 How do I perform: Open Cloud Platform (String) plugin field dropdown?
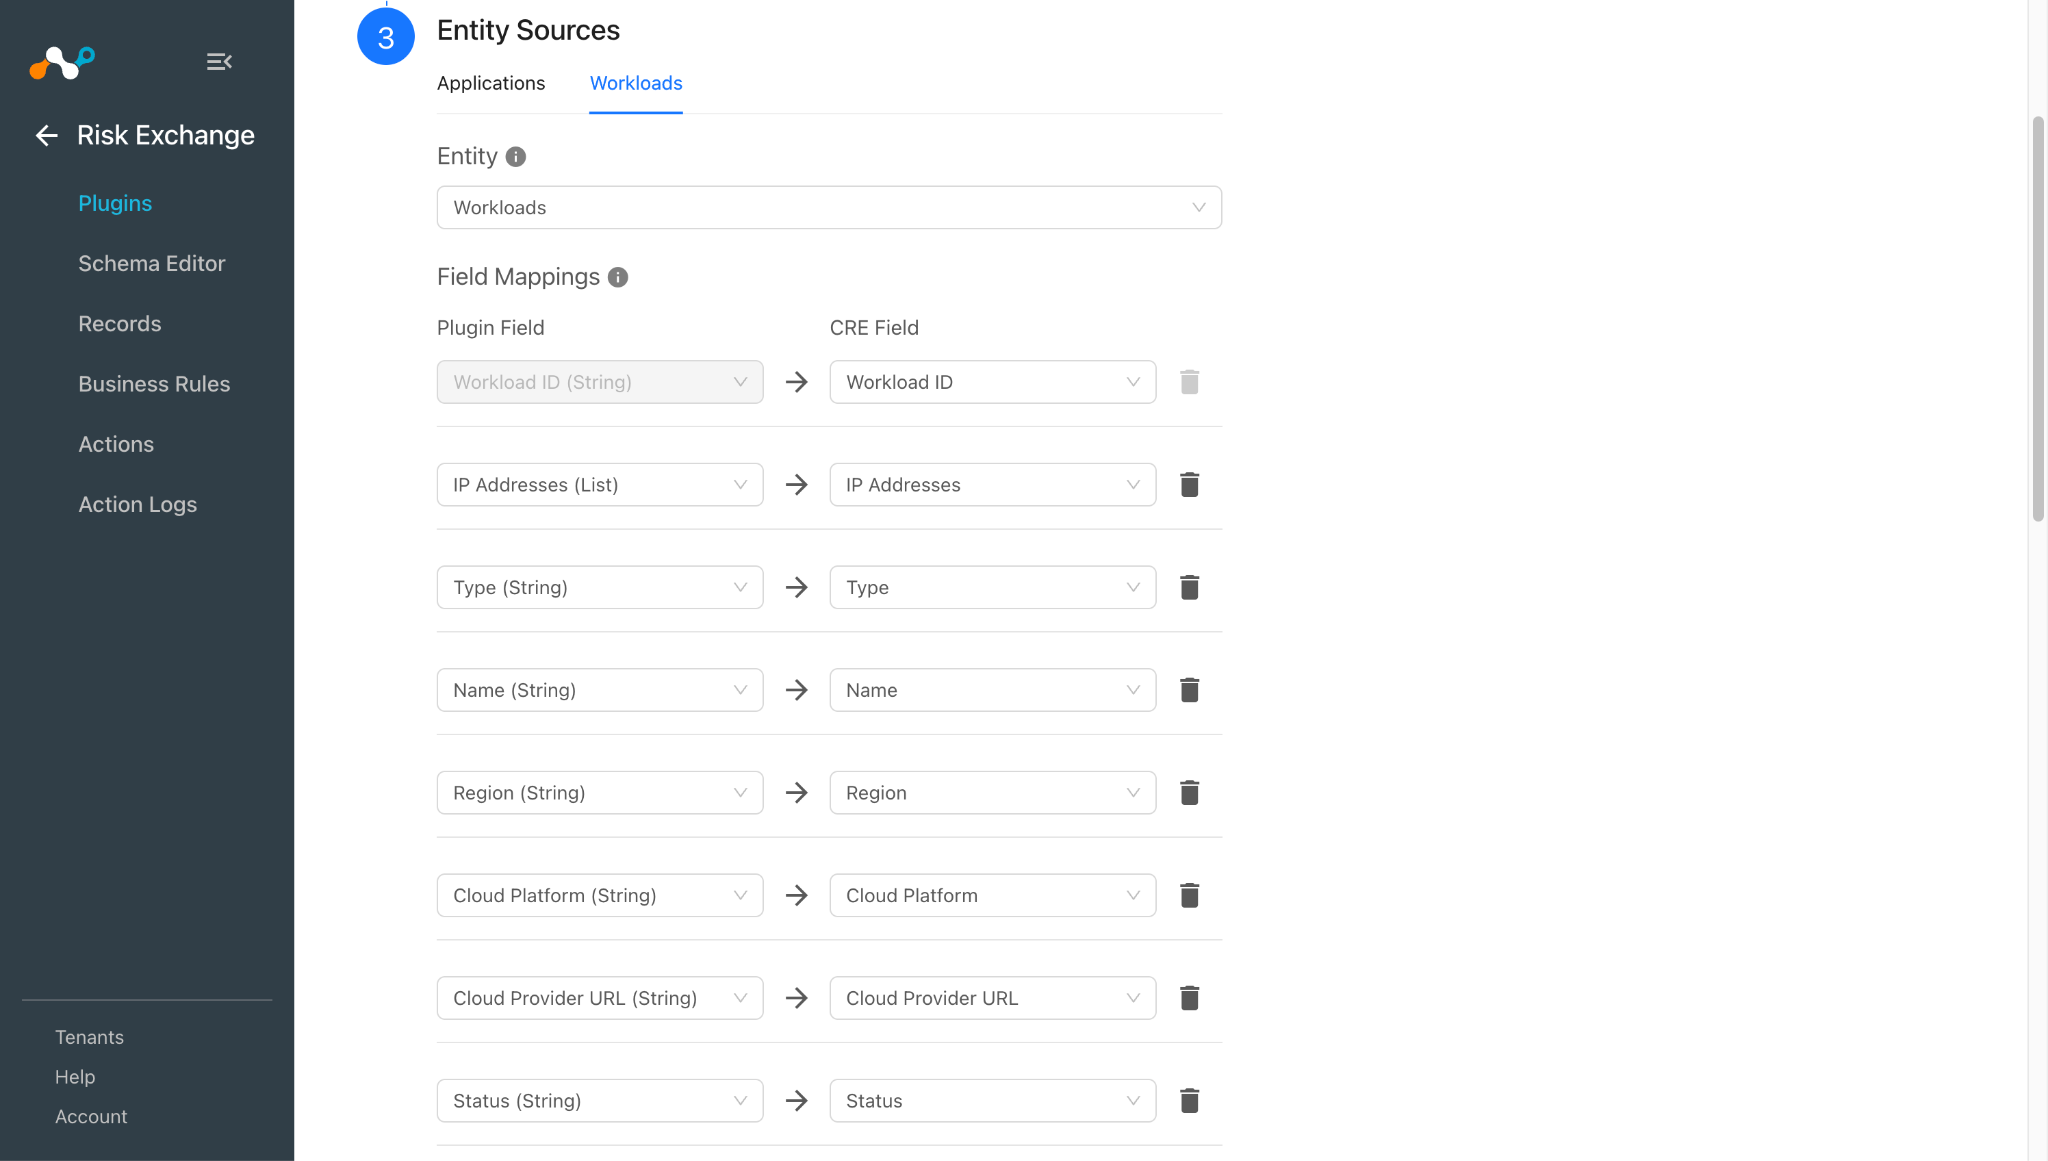point(600,896)
